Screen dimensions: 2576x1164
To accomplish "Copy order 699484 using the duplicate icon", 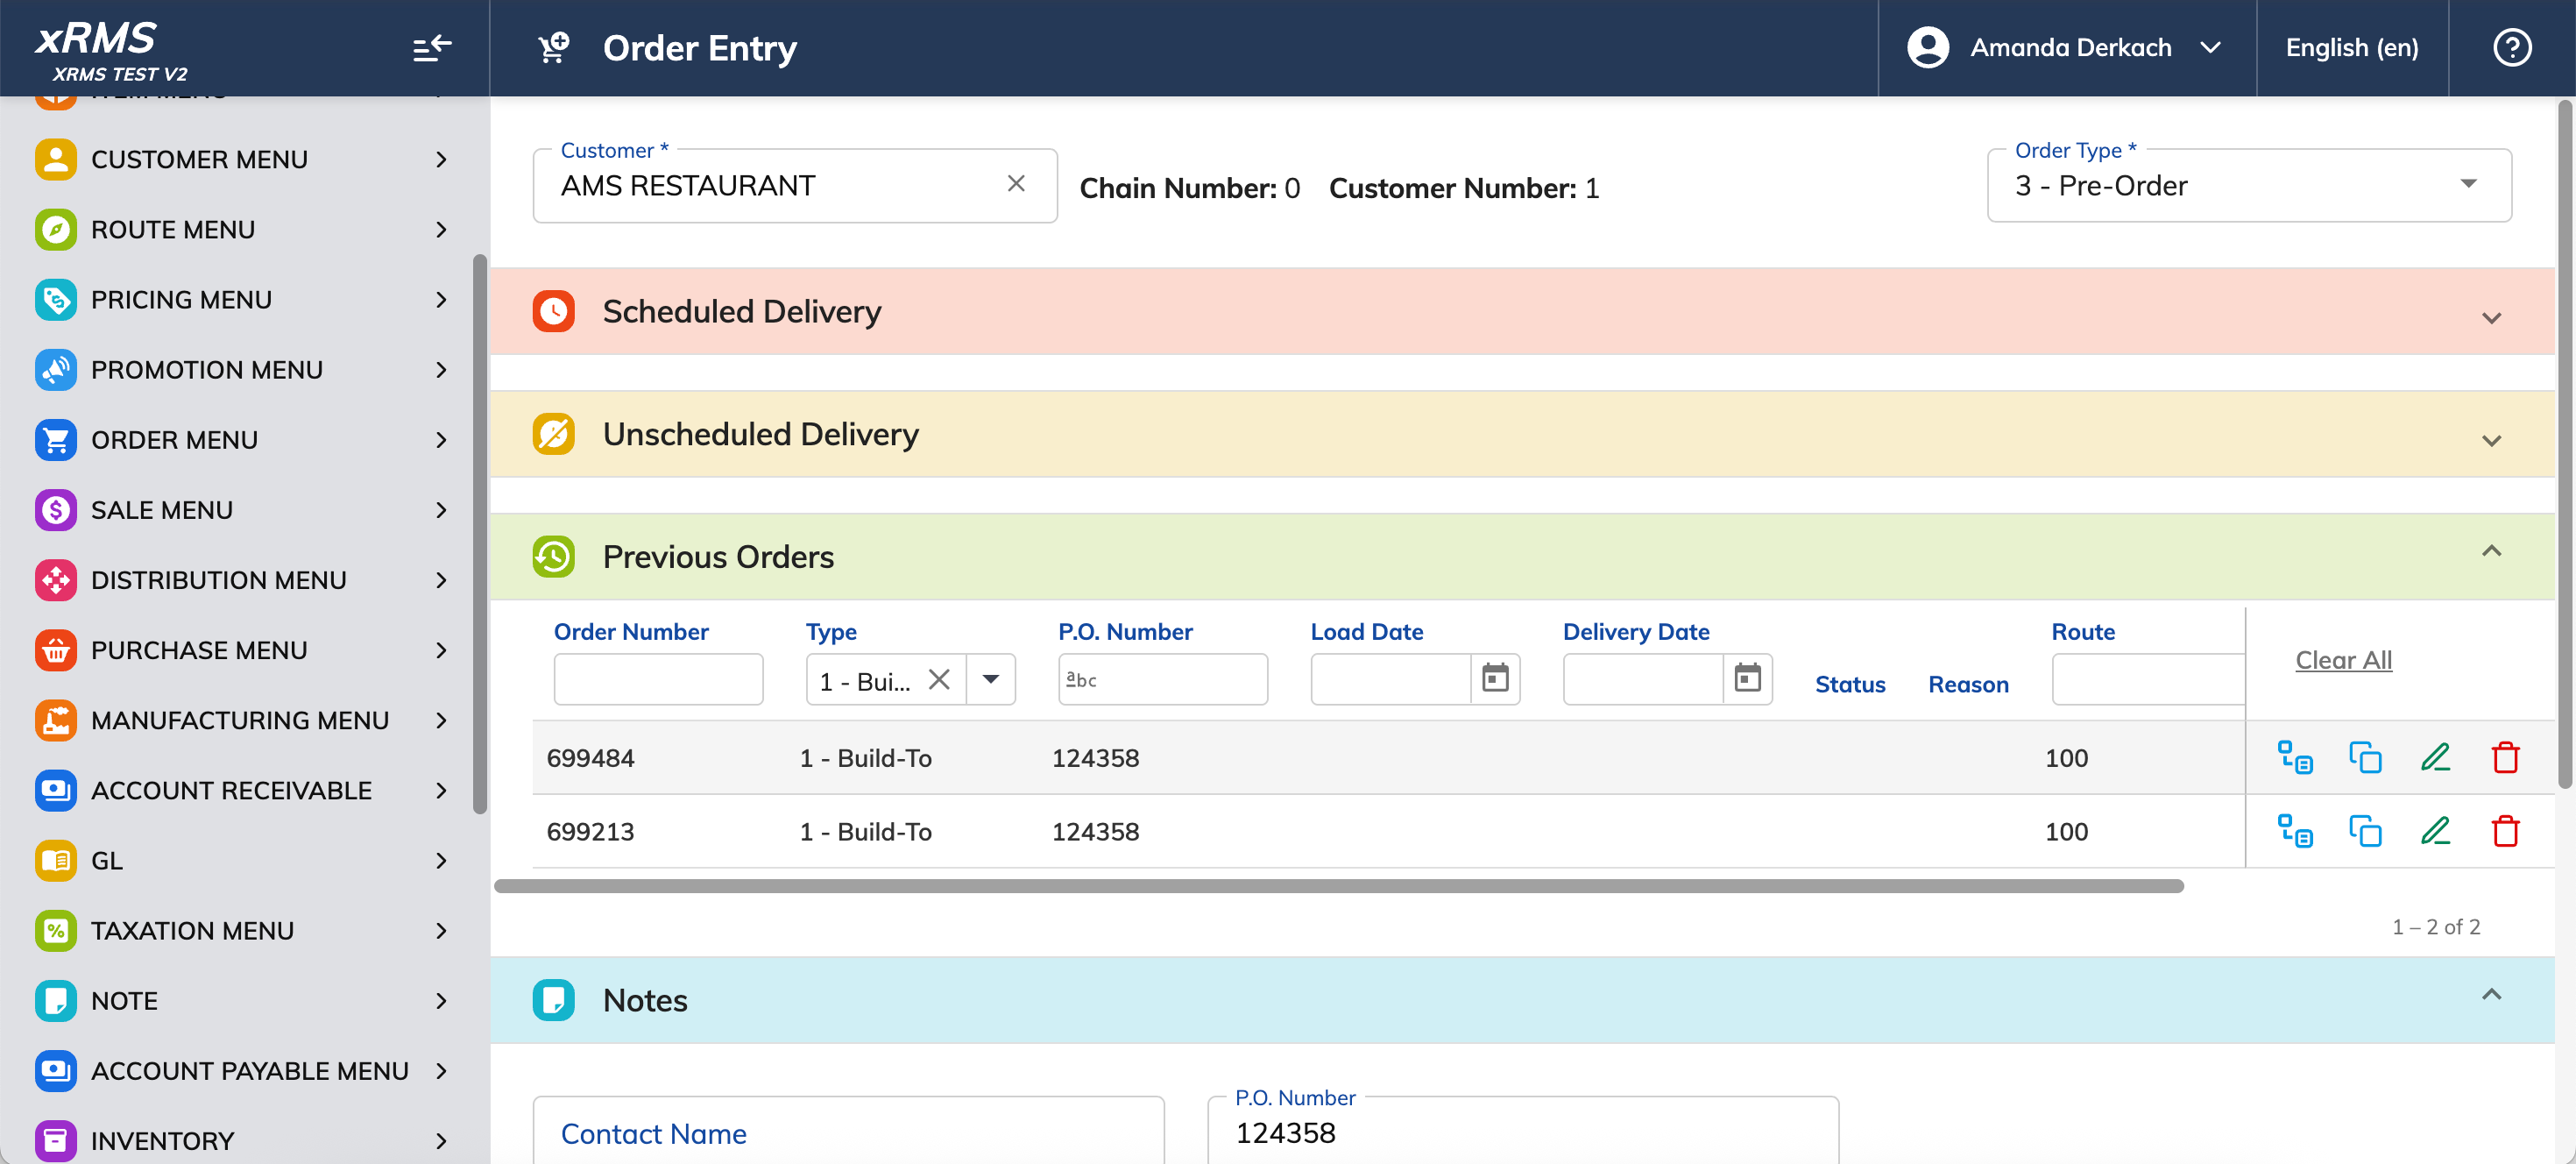I will (2365, 758).
